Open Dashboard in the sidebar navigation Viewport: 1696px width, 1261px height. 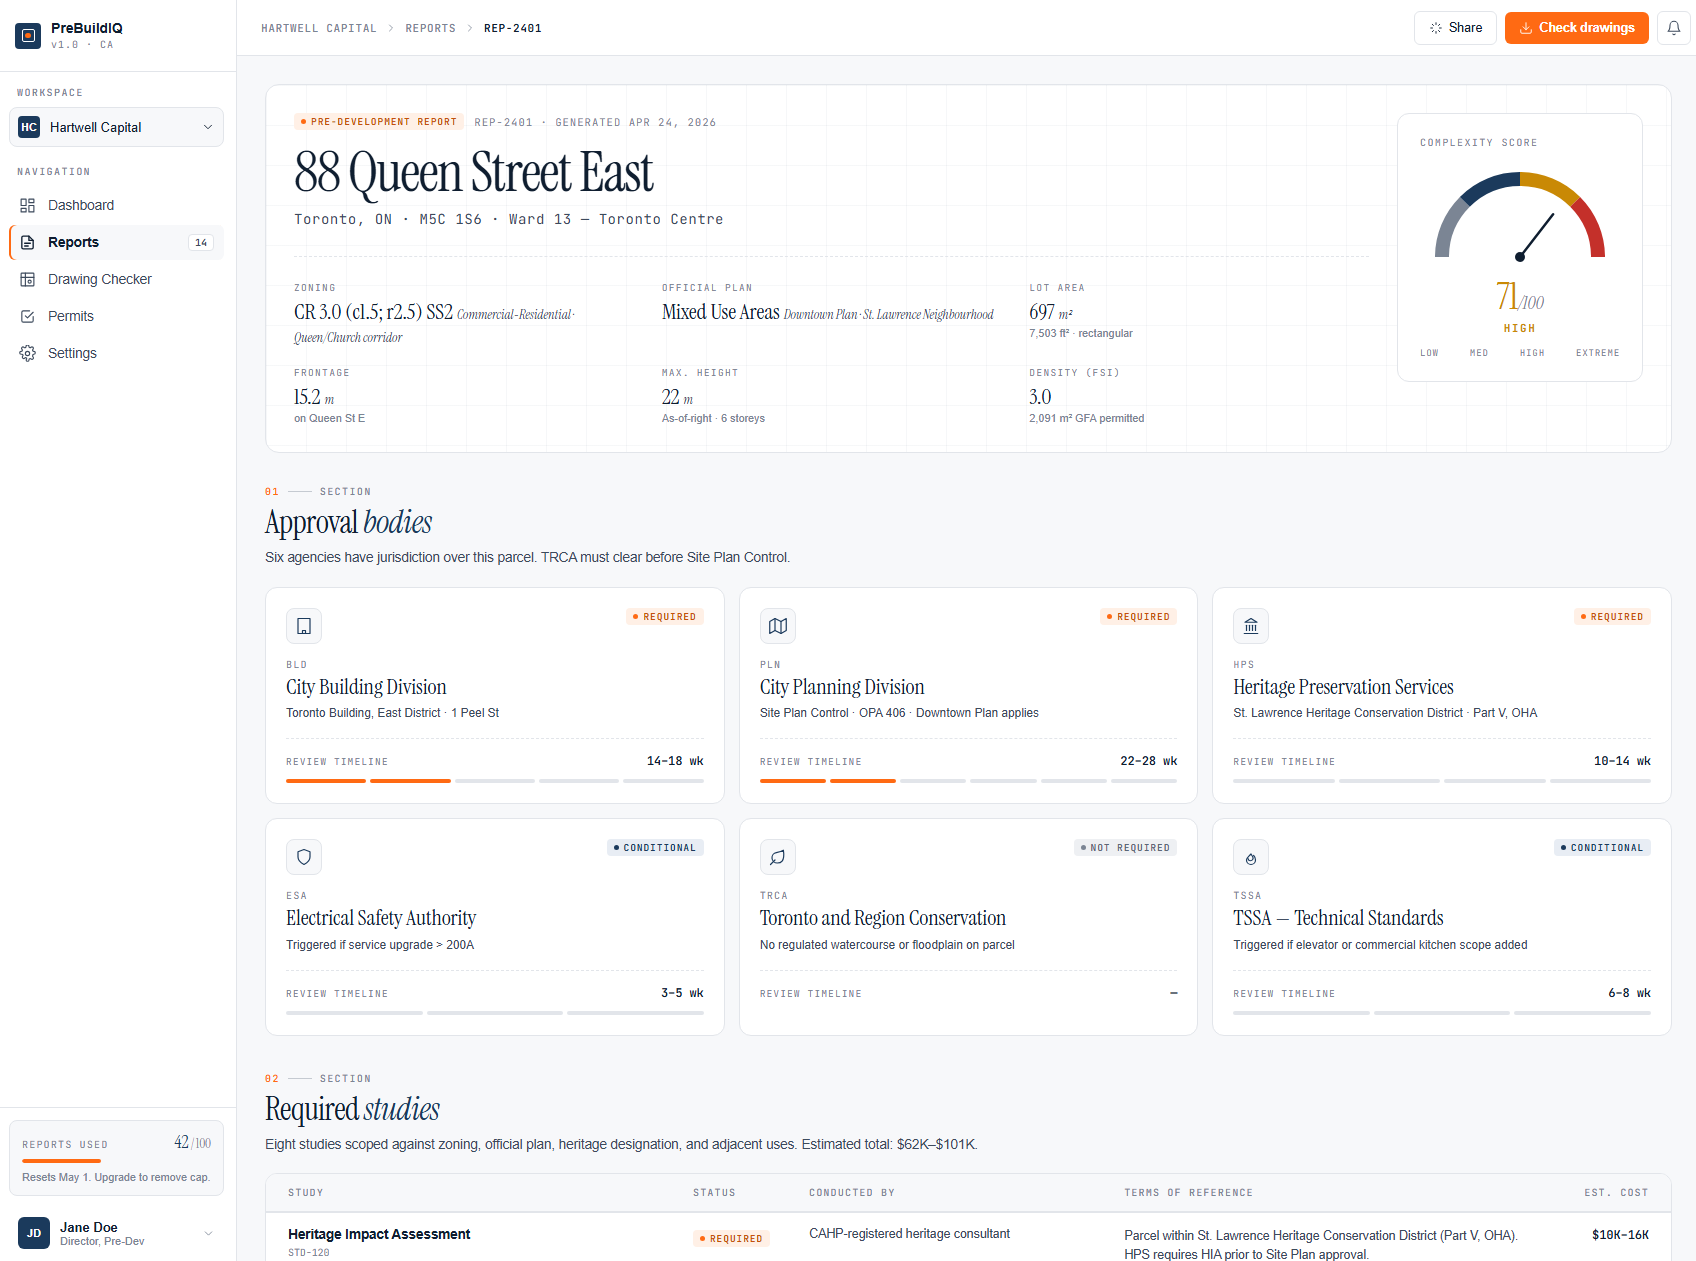click(81, 205)
